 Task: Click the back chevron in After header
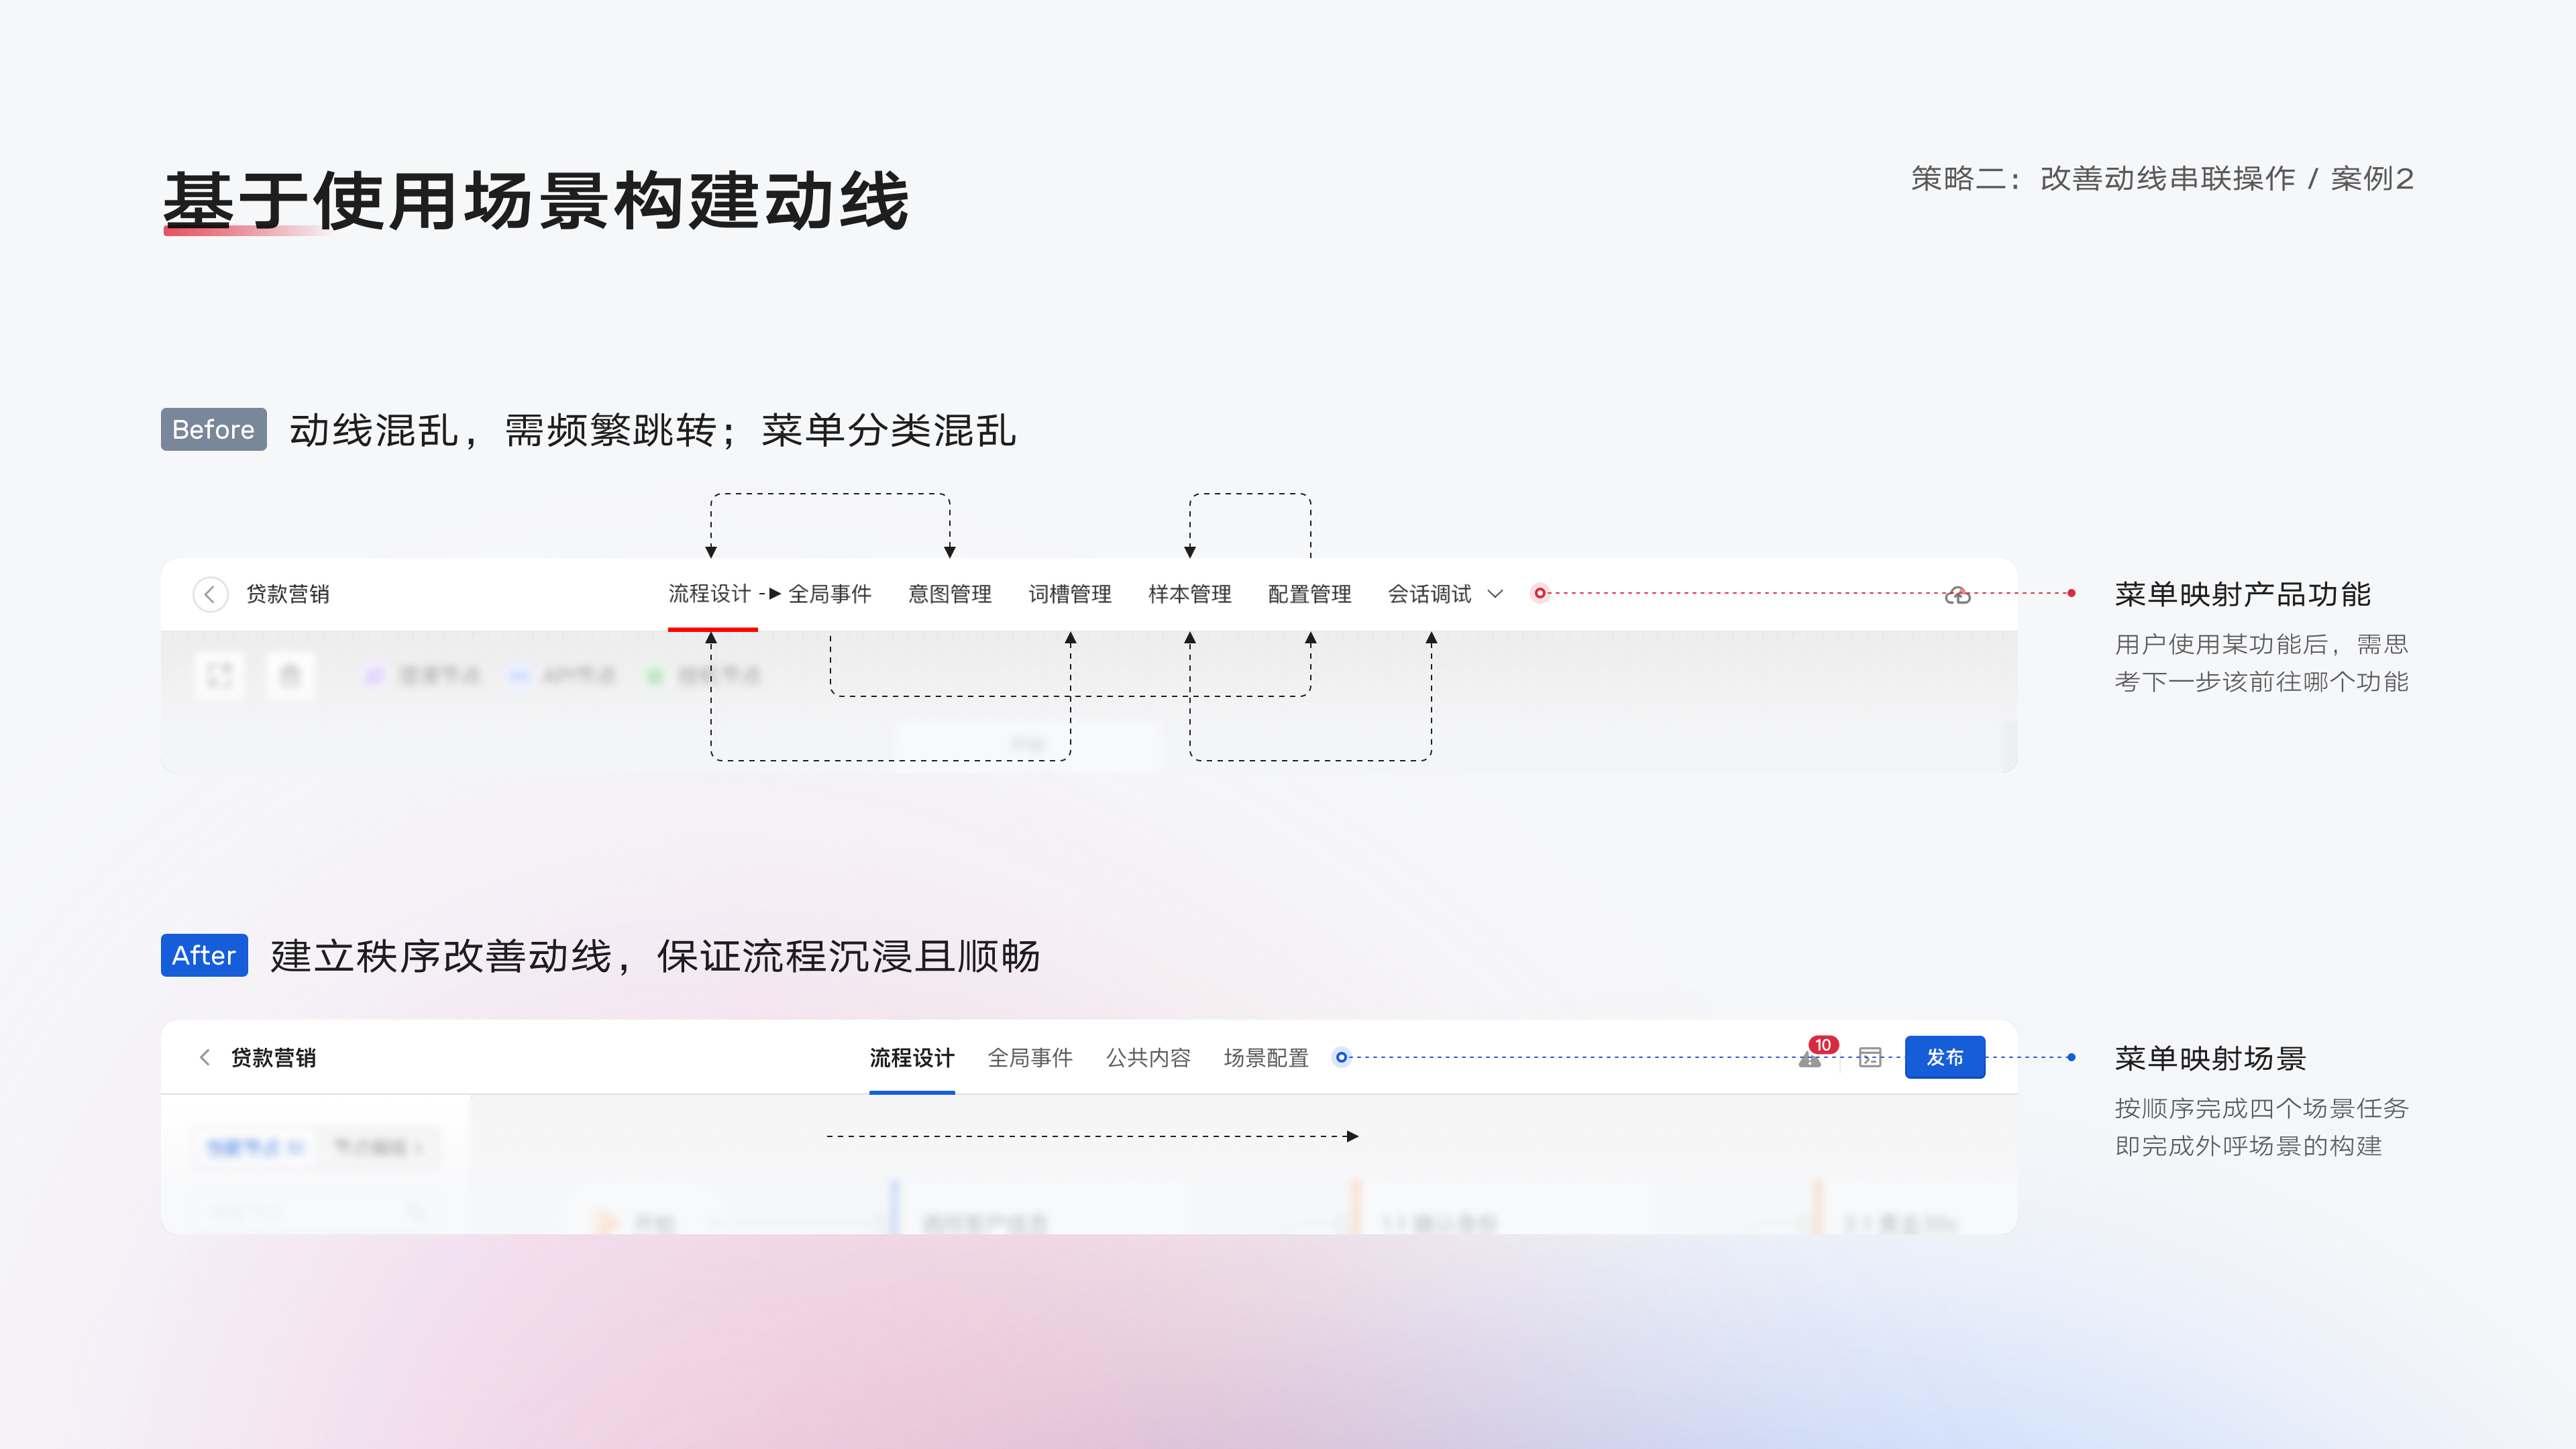(x=205, y=1057)
